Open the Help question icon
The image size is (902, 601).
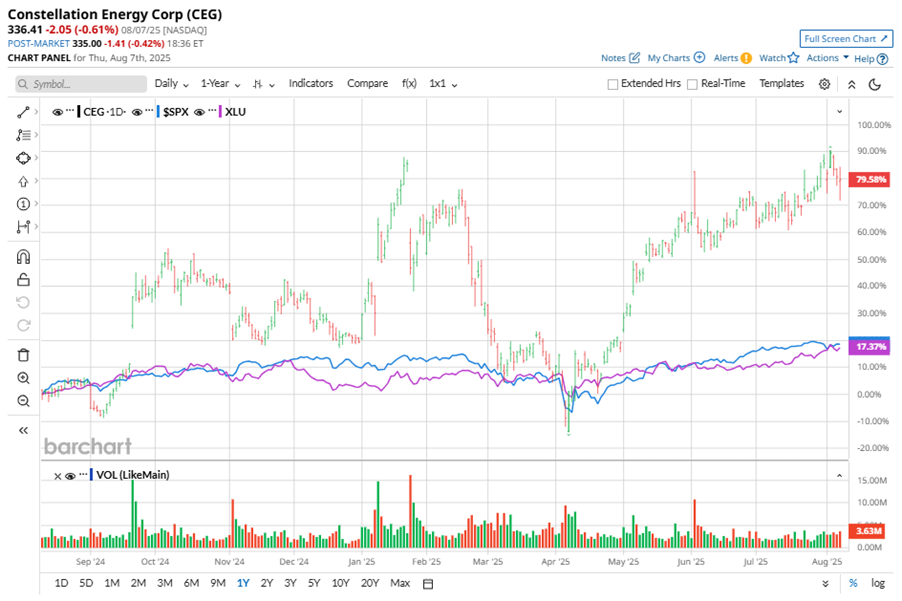(882, 59)
